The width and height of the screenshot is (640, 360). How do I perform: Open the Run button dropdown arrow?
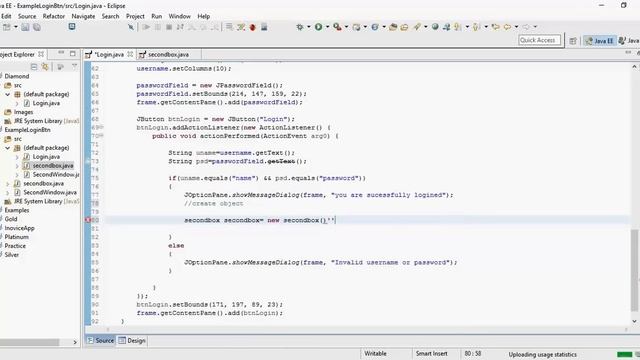point(327,27)
